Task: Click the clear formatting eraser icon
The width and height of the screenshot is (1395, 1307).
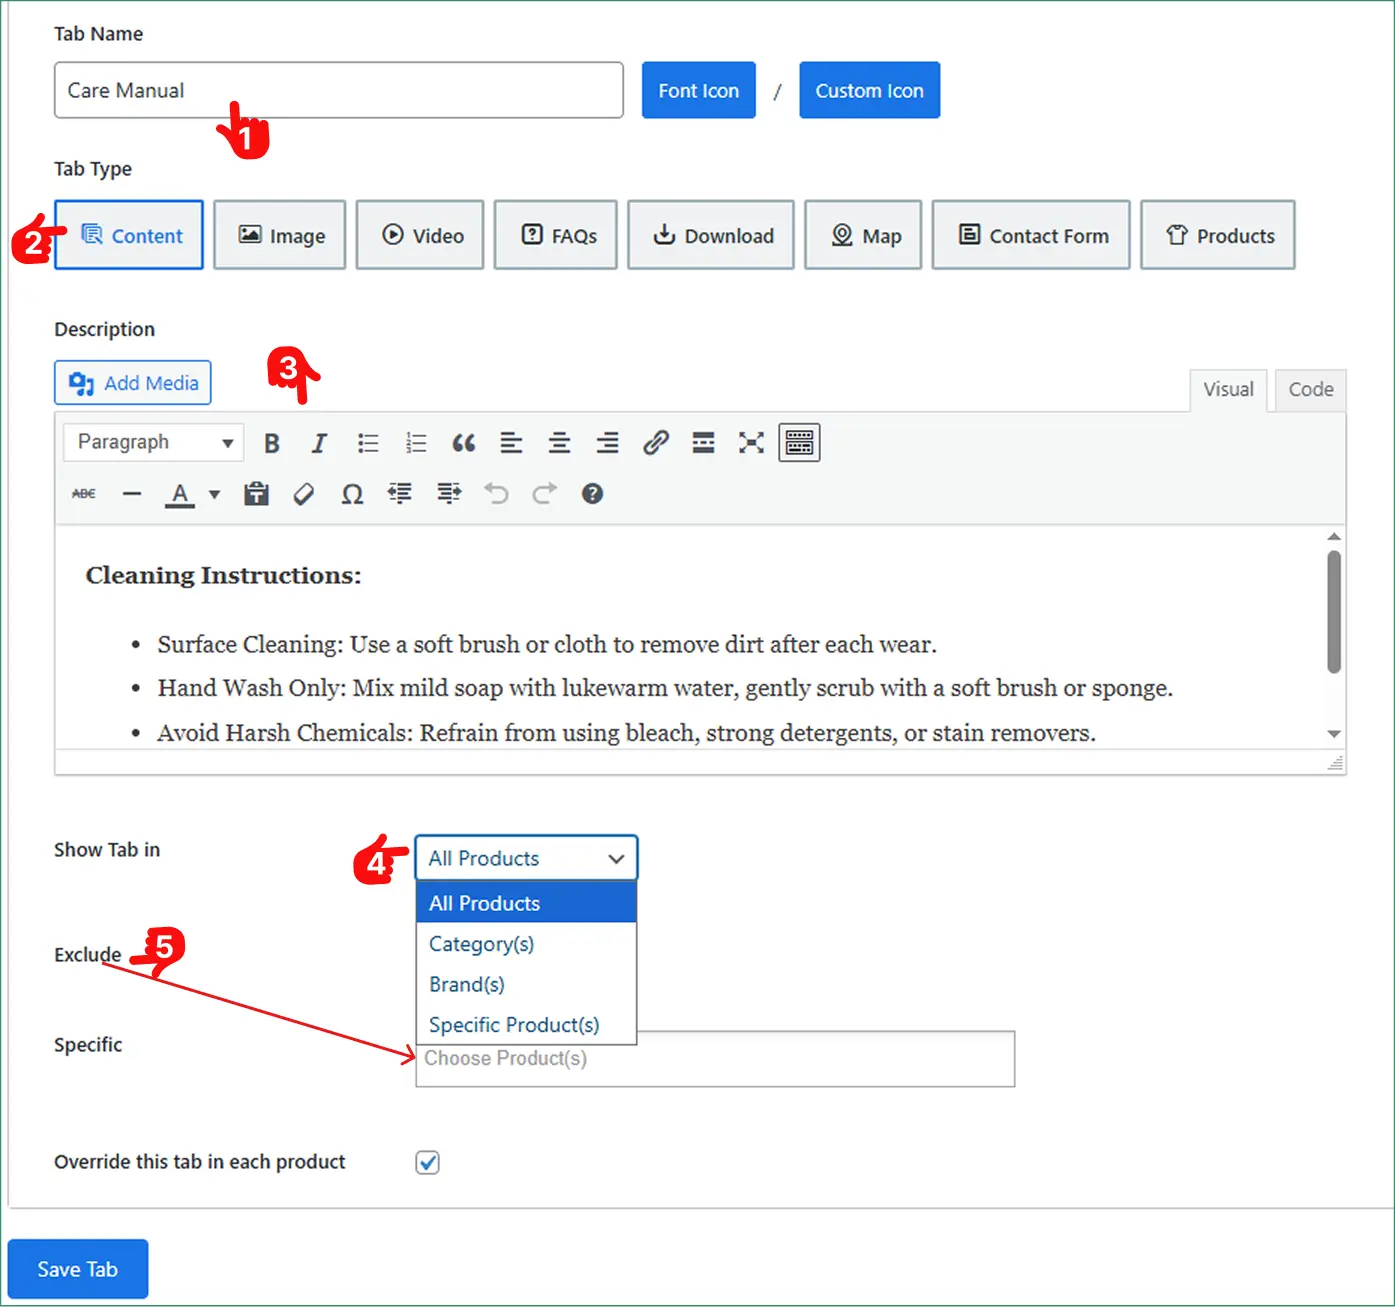Action: [304, 494]
